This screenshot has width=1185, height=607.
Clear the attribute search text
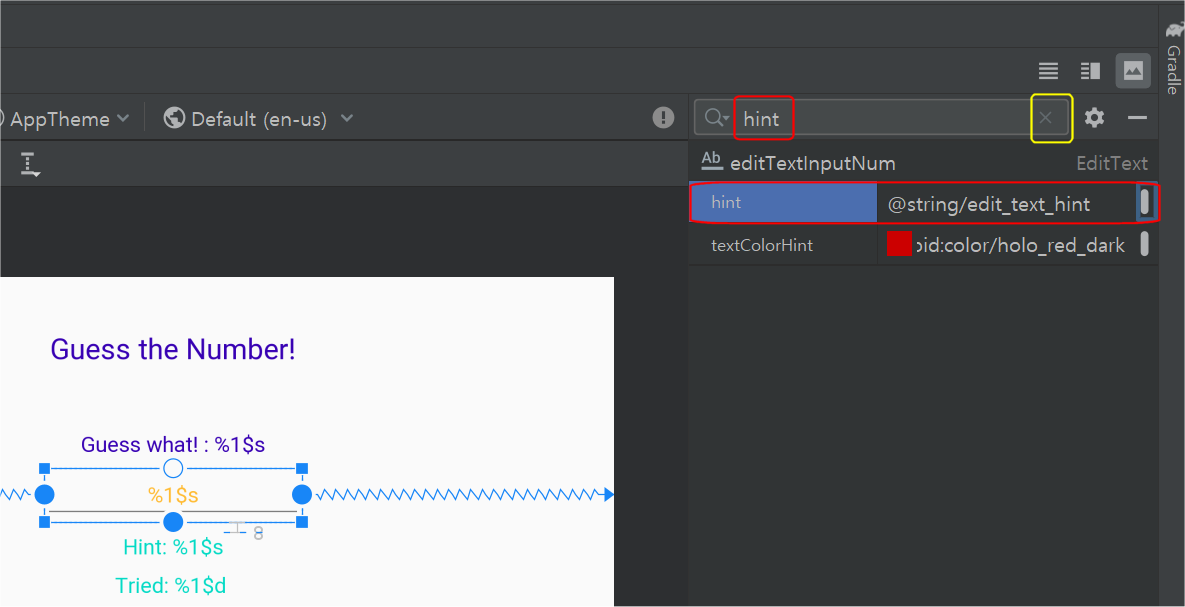coord(1046,117)
